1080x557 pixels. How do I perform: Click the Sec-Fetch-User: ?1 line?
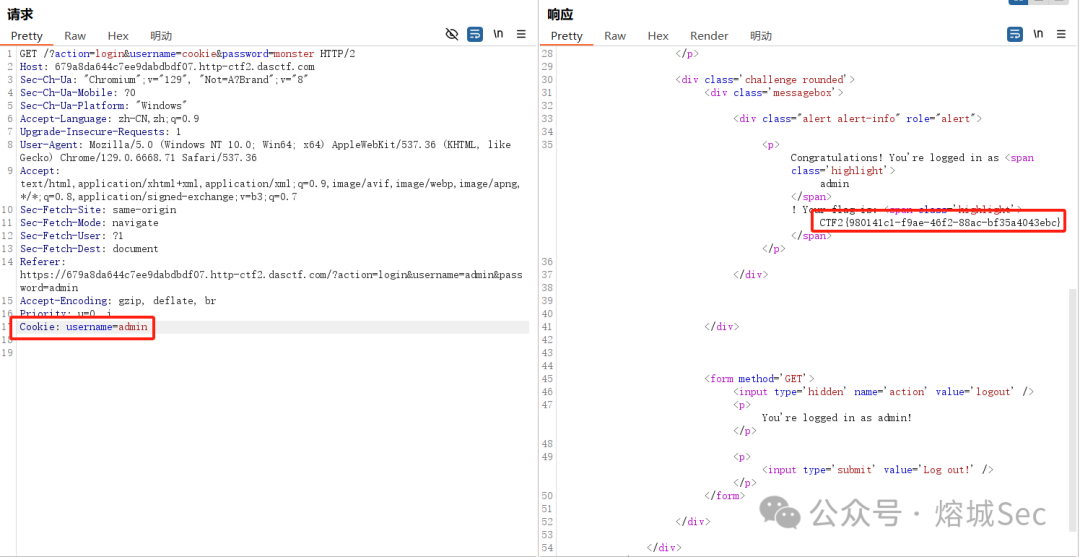72,236
